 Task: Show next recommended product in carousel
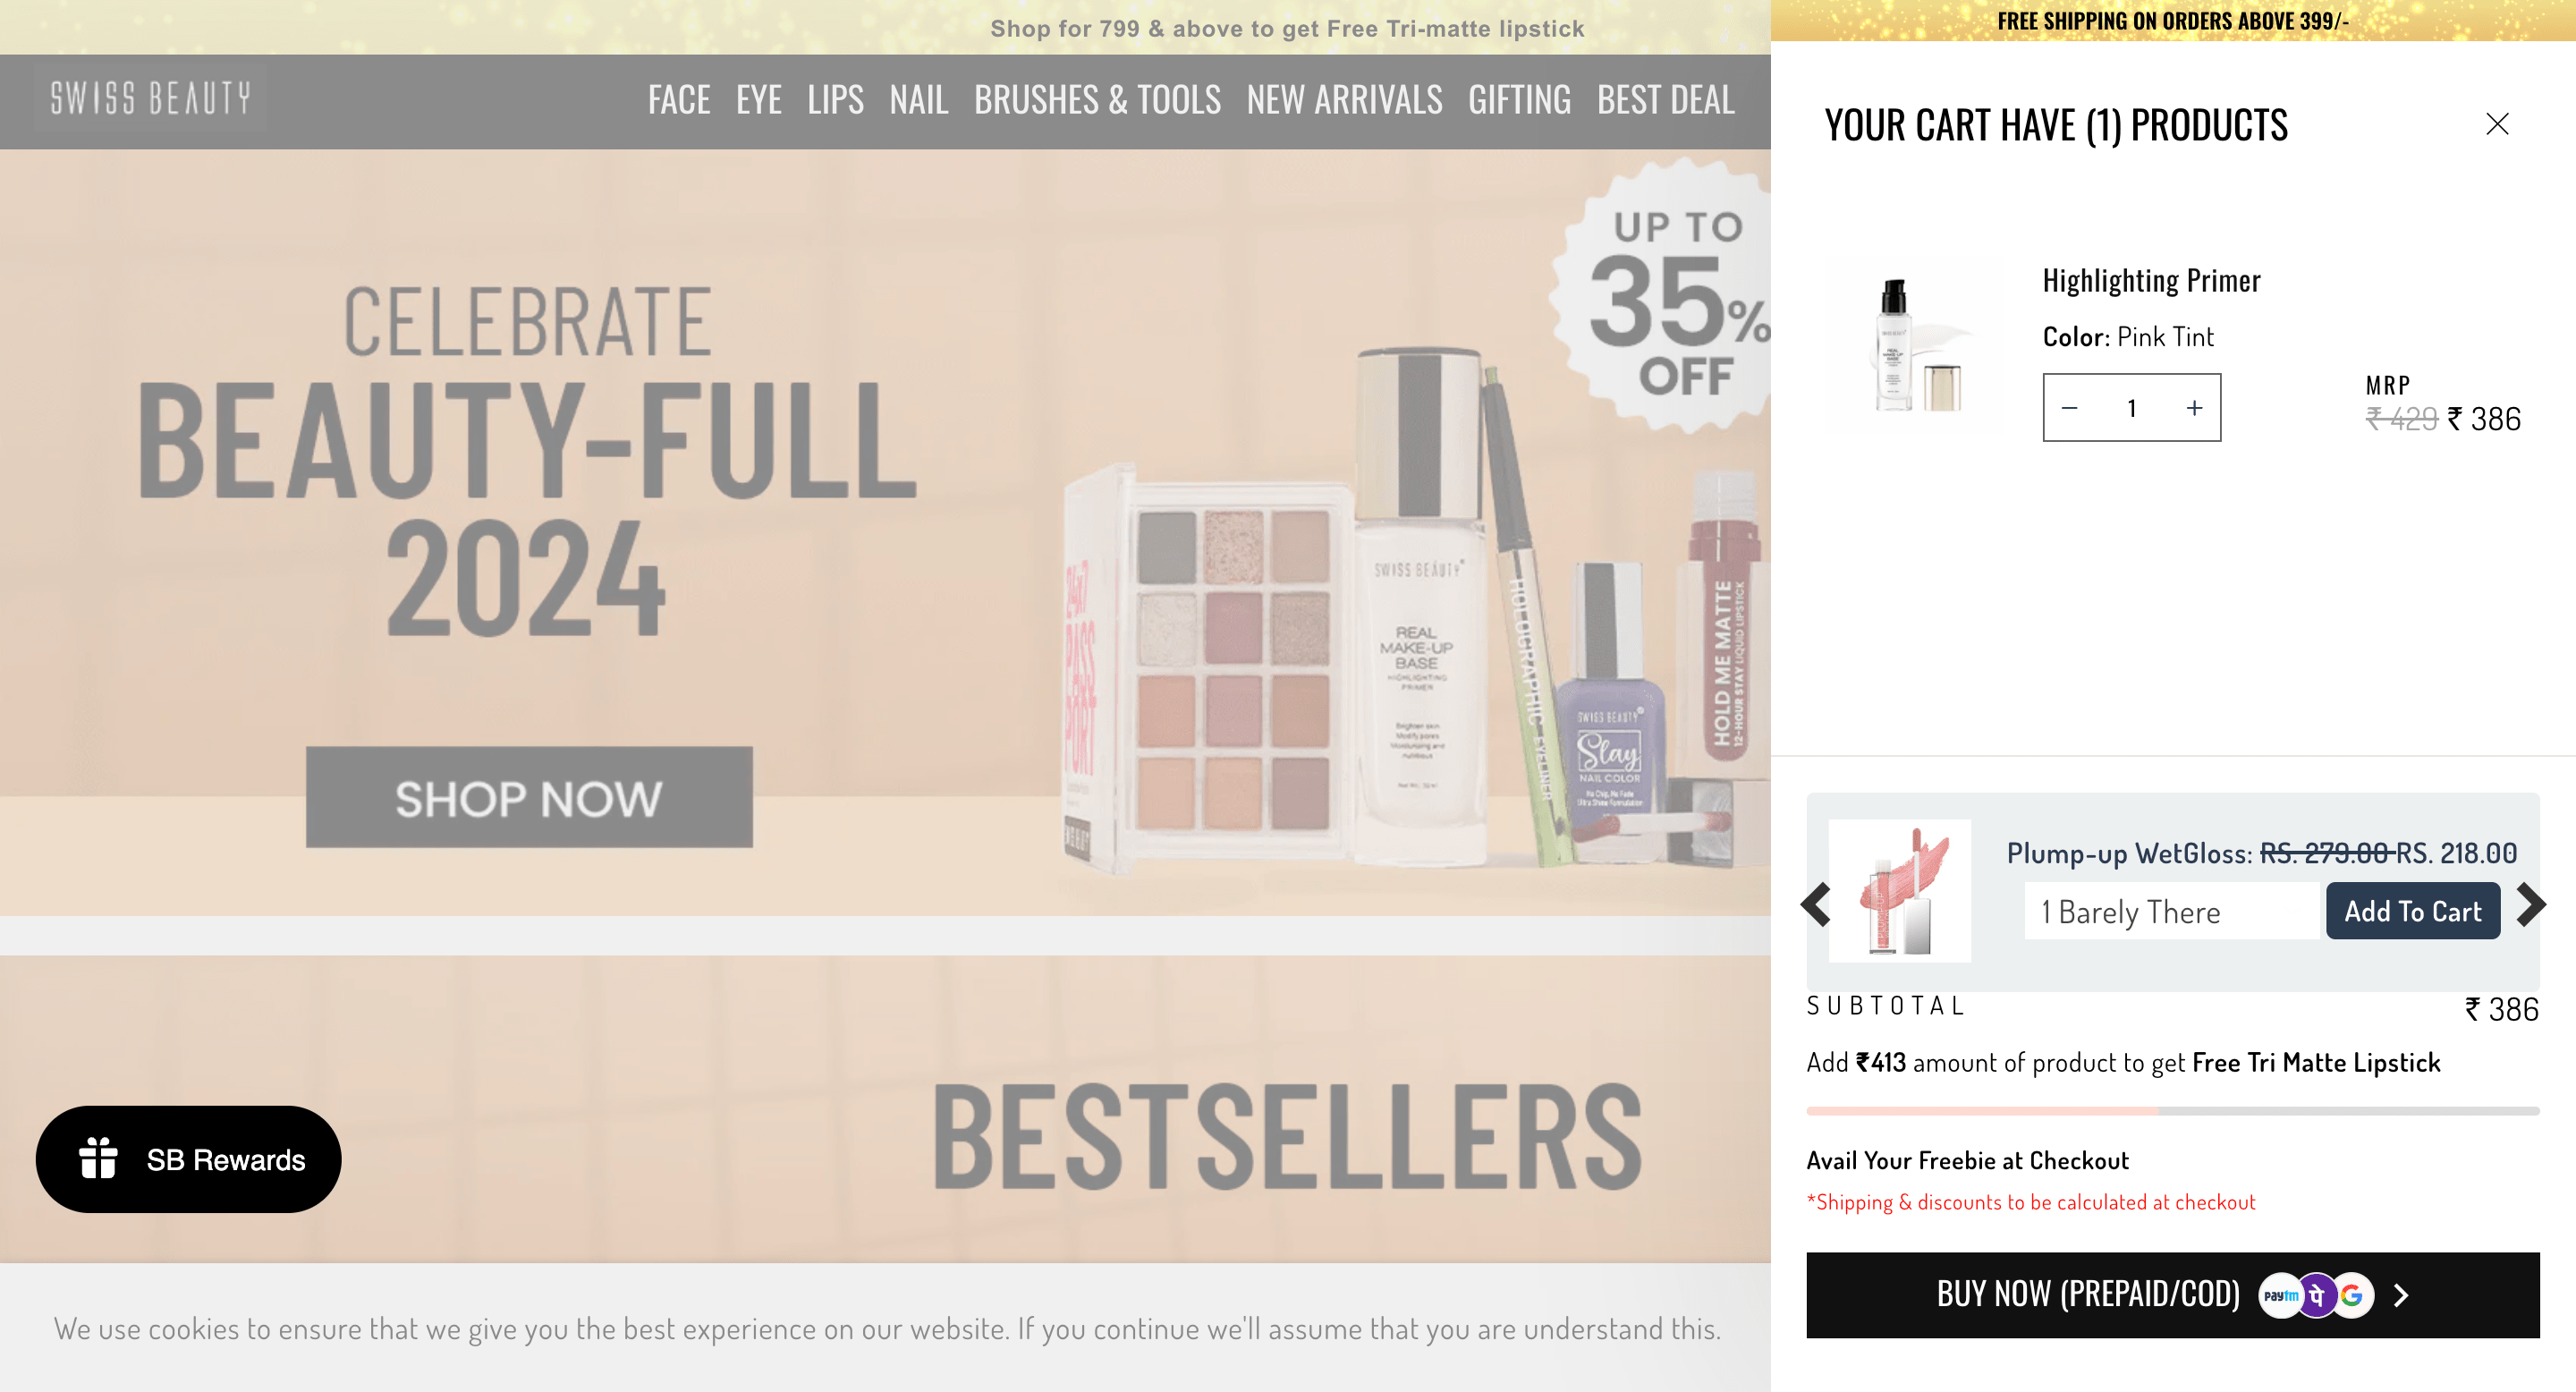tap(2530, 905)
